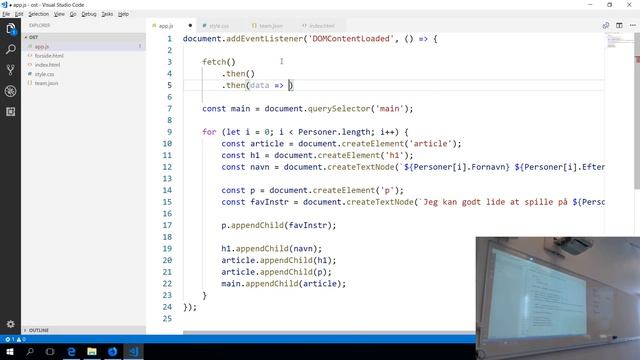Place cursor on 'fetch()' in line 3
This screenshot has width=640, height=360.
pyautogui.click(x=219, y=62)
